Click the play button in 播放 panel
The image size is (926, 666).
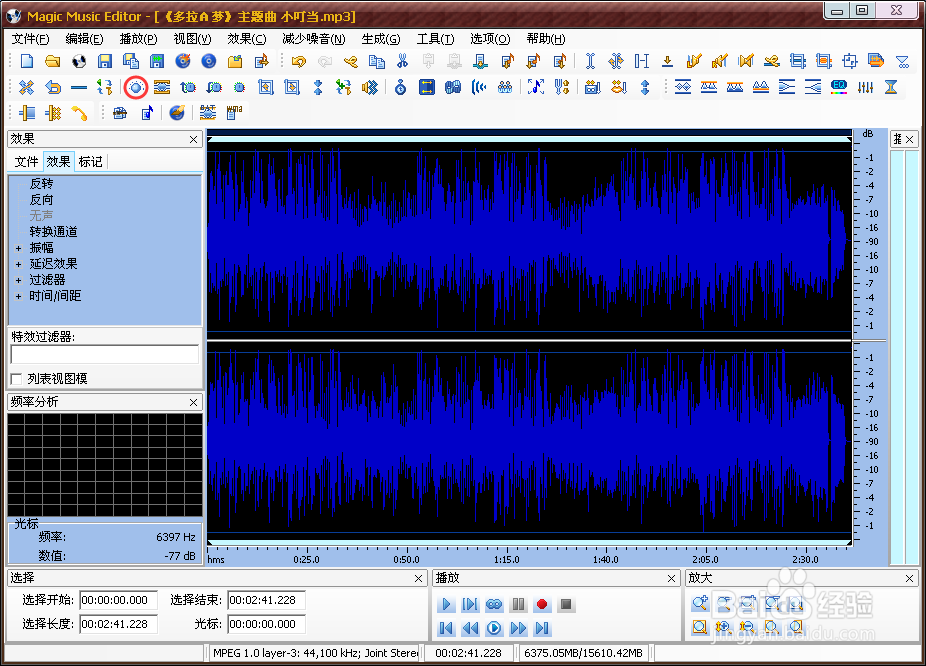point(446,604)
